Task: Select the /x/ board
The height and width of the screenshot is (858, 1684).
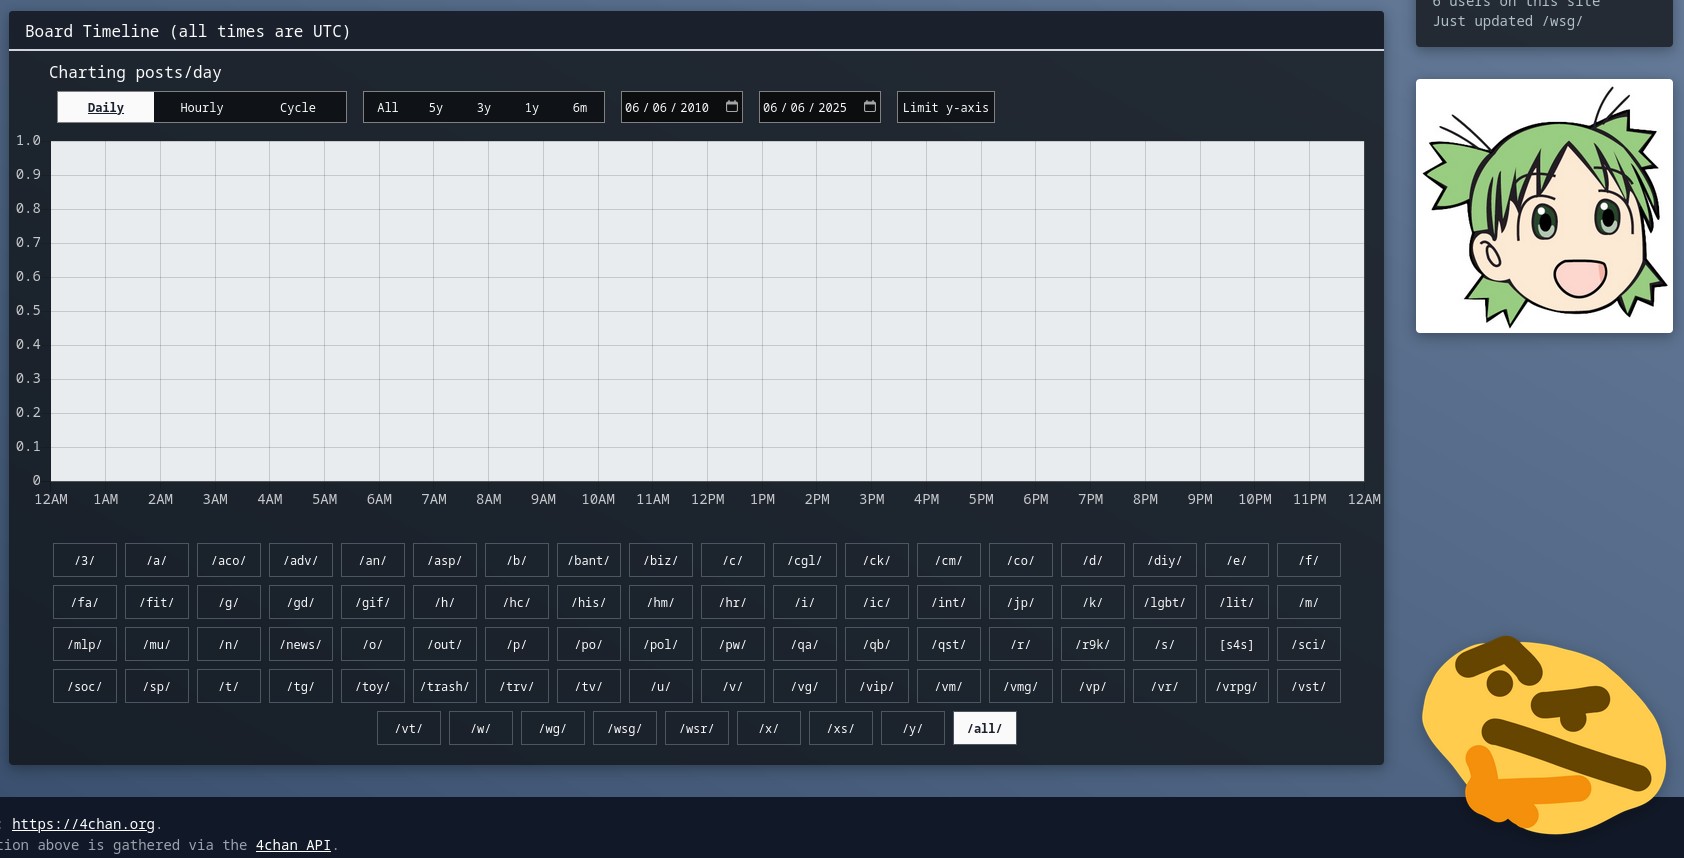Action: [769, 728]
